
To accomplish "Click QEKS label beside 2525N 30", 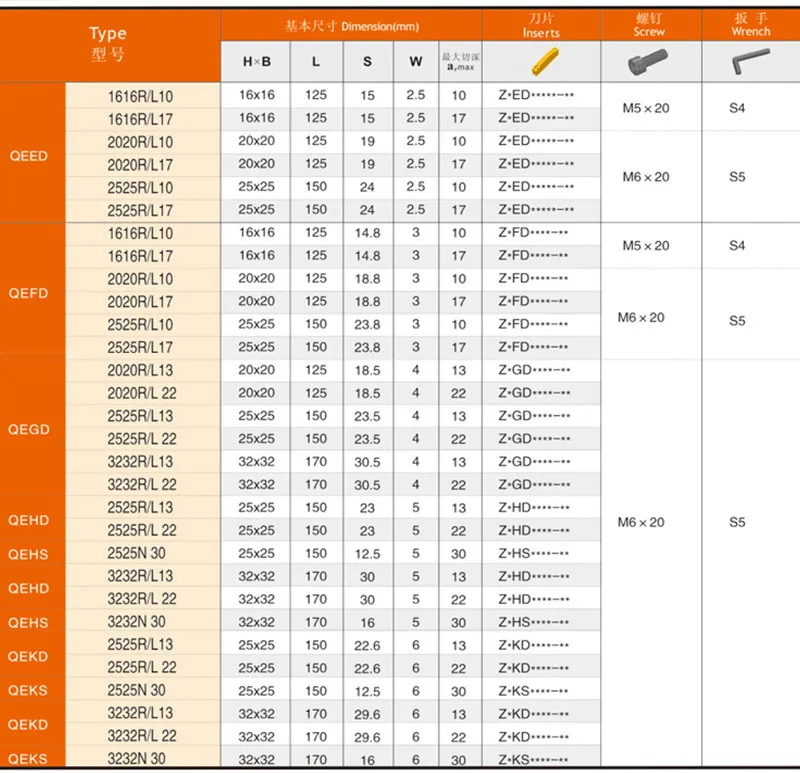I will [x=28, y=690].
